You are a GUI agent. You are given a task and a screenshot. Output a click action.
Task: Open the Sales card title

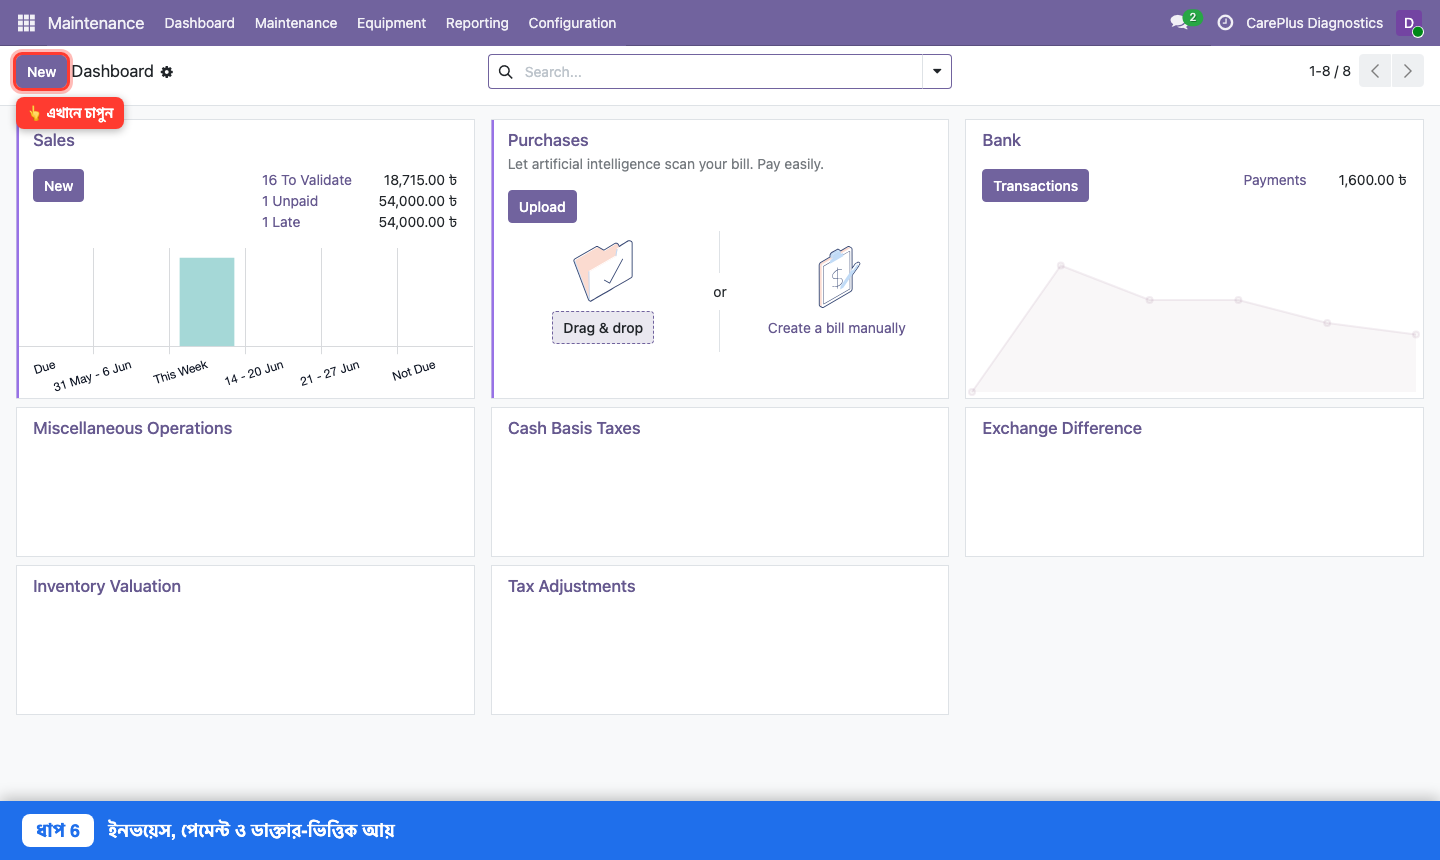tap(54, 141)
